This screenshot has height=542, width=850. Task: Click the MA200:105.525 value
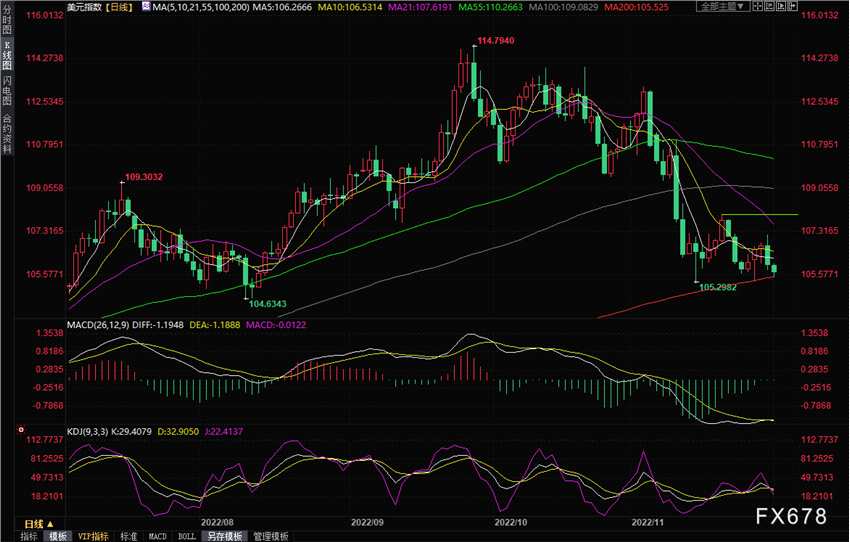pos(636,7)
